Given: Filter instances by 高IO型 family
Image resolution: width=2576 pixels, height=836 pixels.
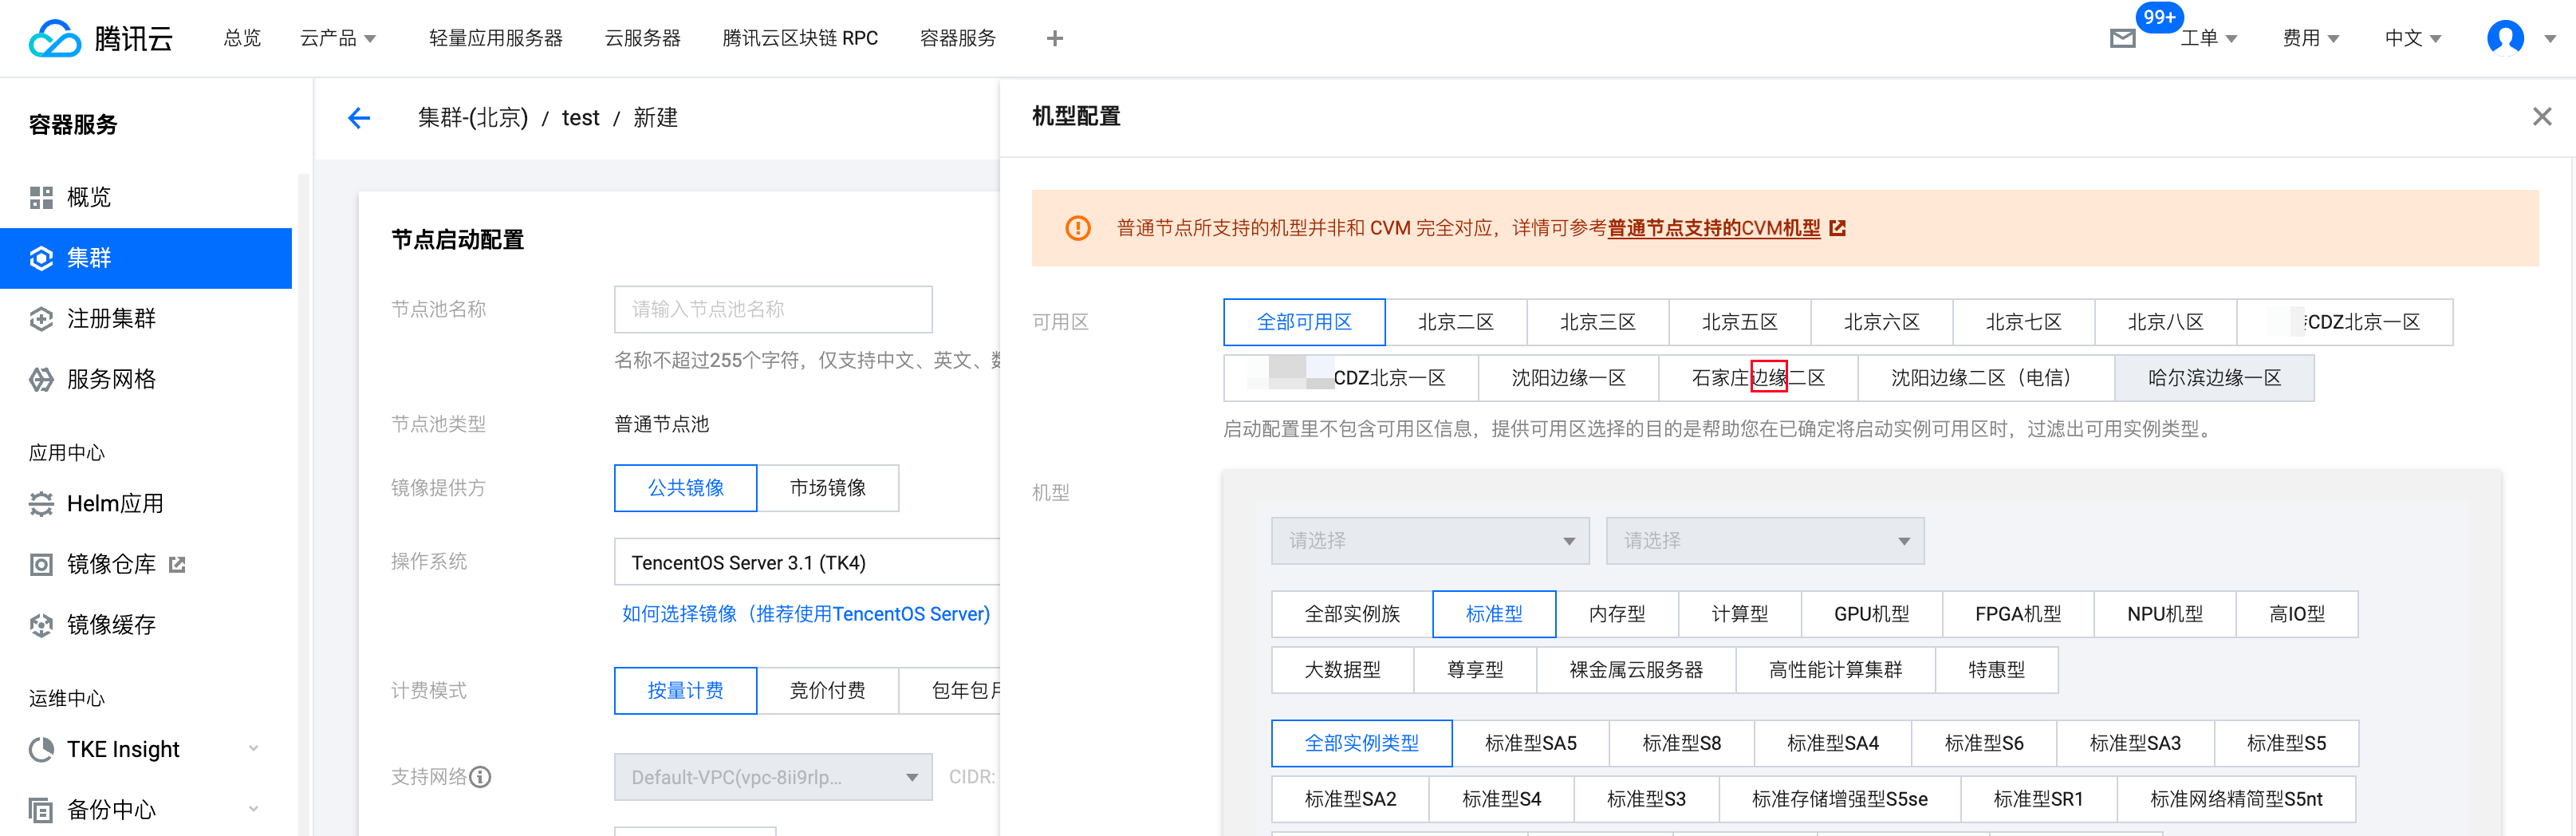Looking at the screenshot, I should pyautogui.click(x=2297, y=614).
